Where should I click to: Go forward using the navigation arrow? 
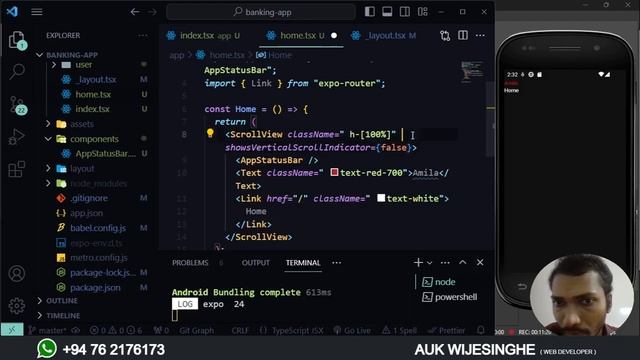152,12
